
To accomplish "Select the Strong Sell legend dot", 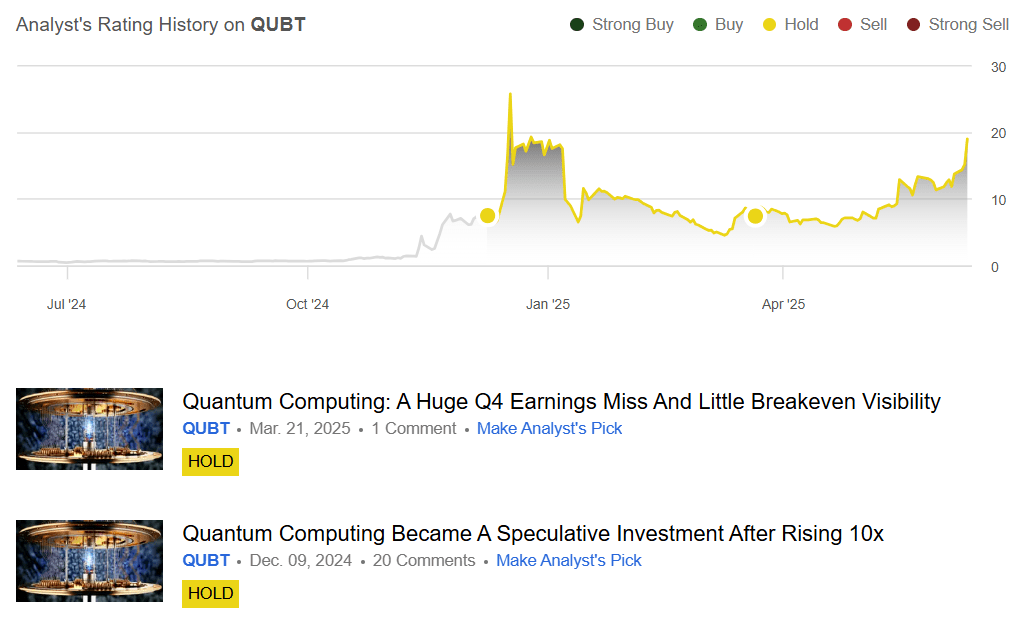I will pyautogui.click(x=913, y=24).
